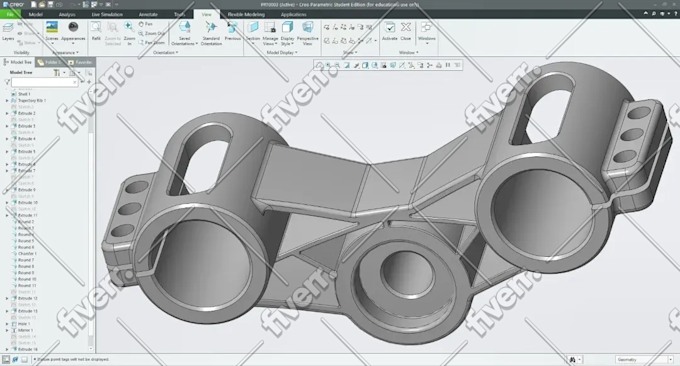The height and width of the screenshot is (366, 680).
Task: Click the in-graphics Zoom In icon
Action: pyautogui.click(x=328, y=65)
